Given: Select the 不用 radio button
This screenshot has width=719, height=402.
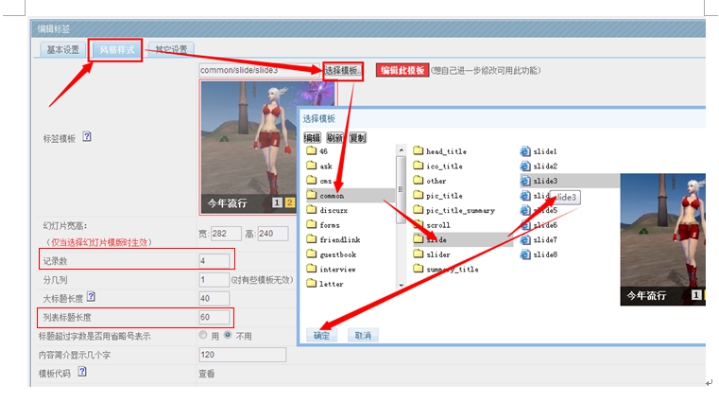Looking at the screenshot, I should (228, 336).
